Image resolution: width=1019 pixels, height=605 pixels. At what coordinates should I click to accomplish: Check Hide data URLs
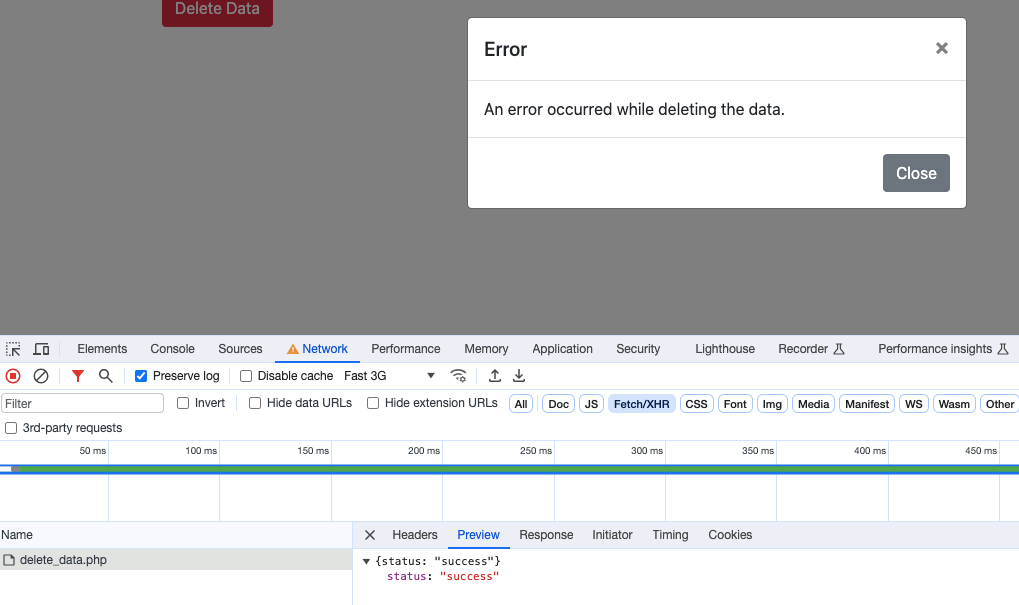[x=255, y=403]
